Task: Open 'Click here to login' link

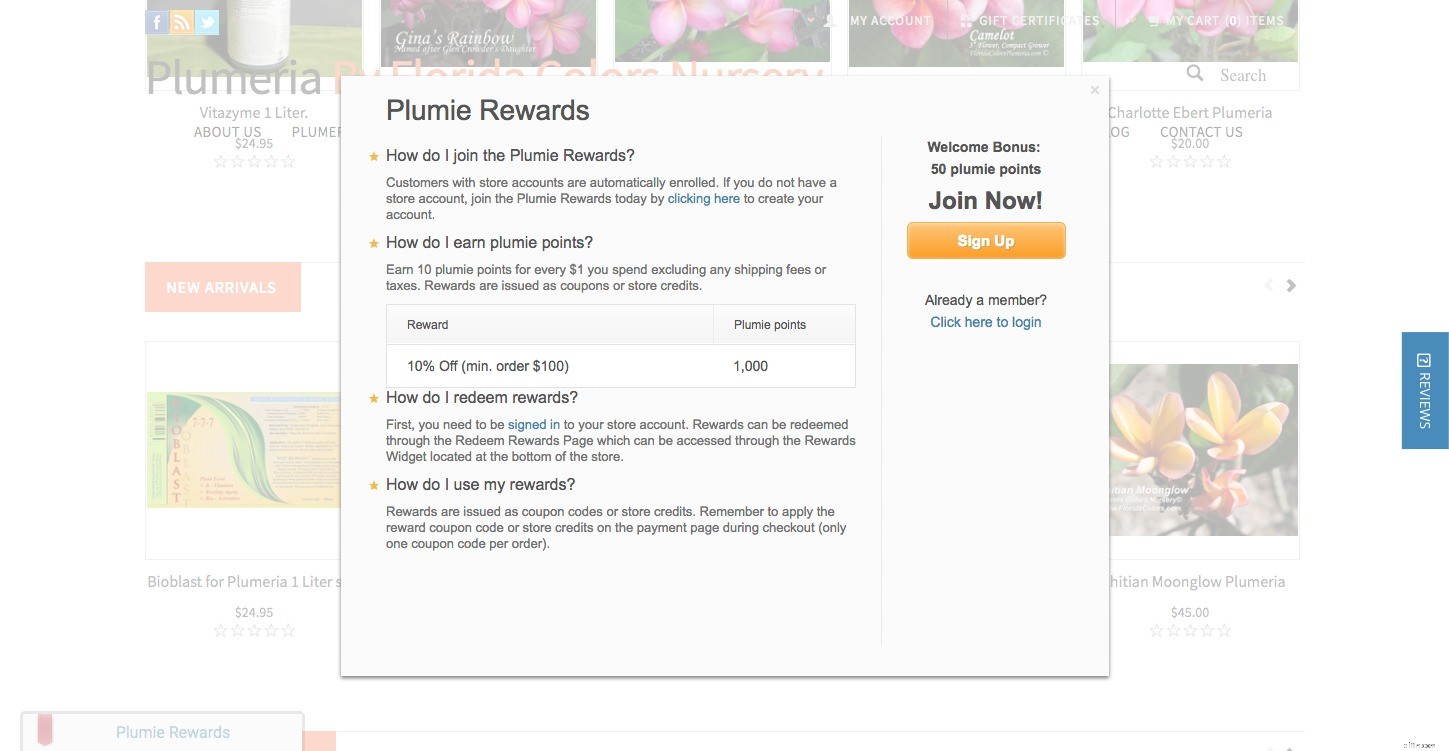Action: 985,322
